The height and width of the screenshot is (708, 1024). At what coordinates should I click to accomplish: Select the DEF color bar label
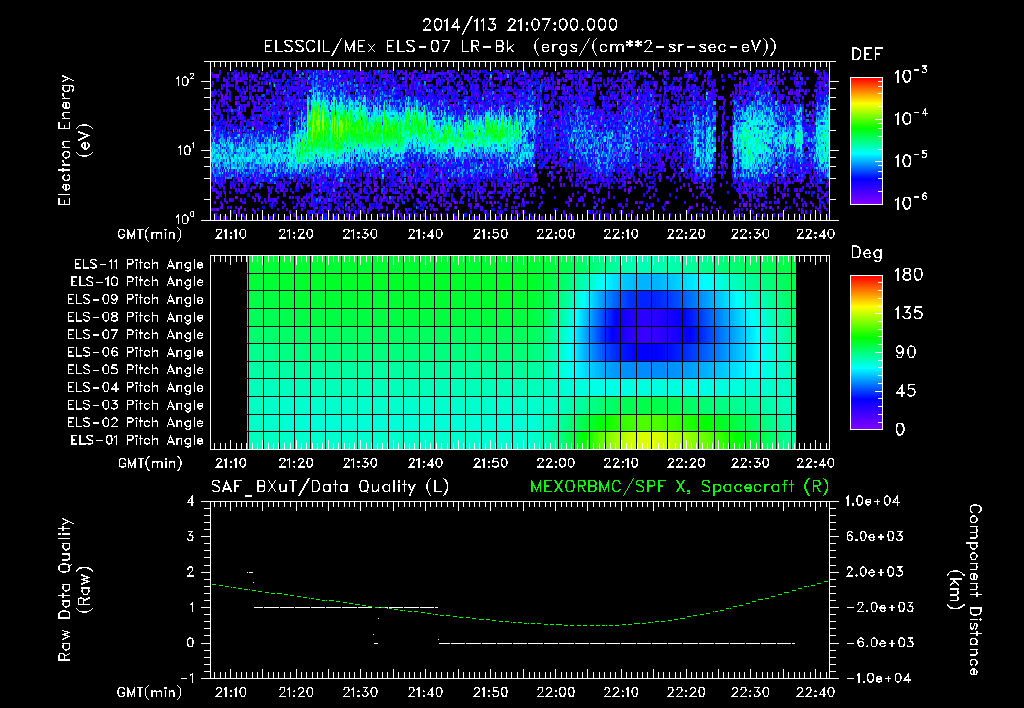tap(866, 54)
